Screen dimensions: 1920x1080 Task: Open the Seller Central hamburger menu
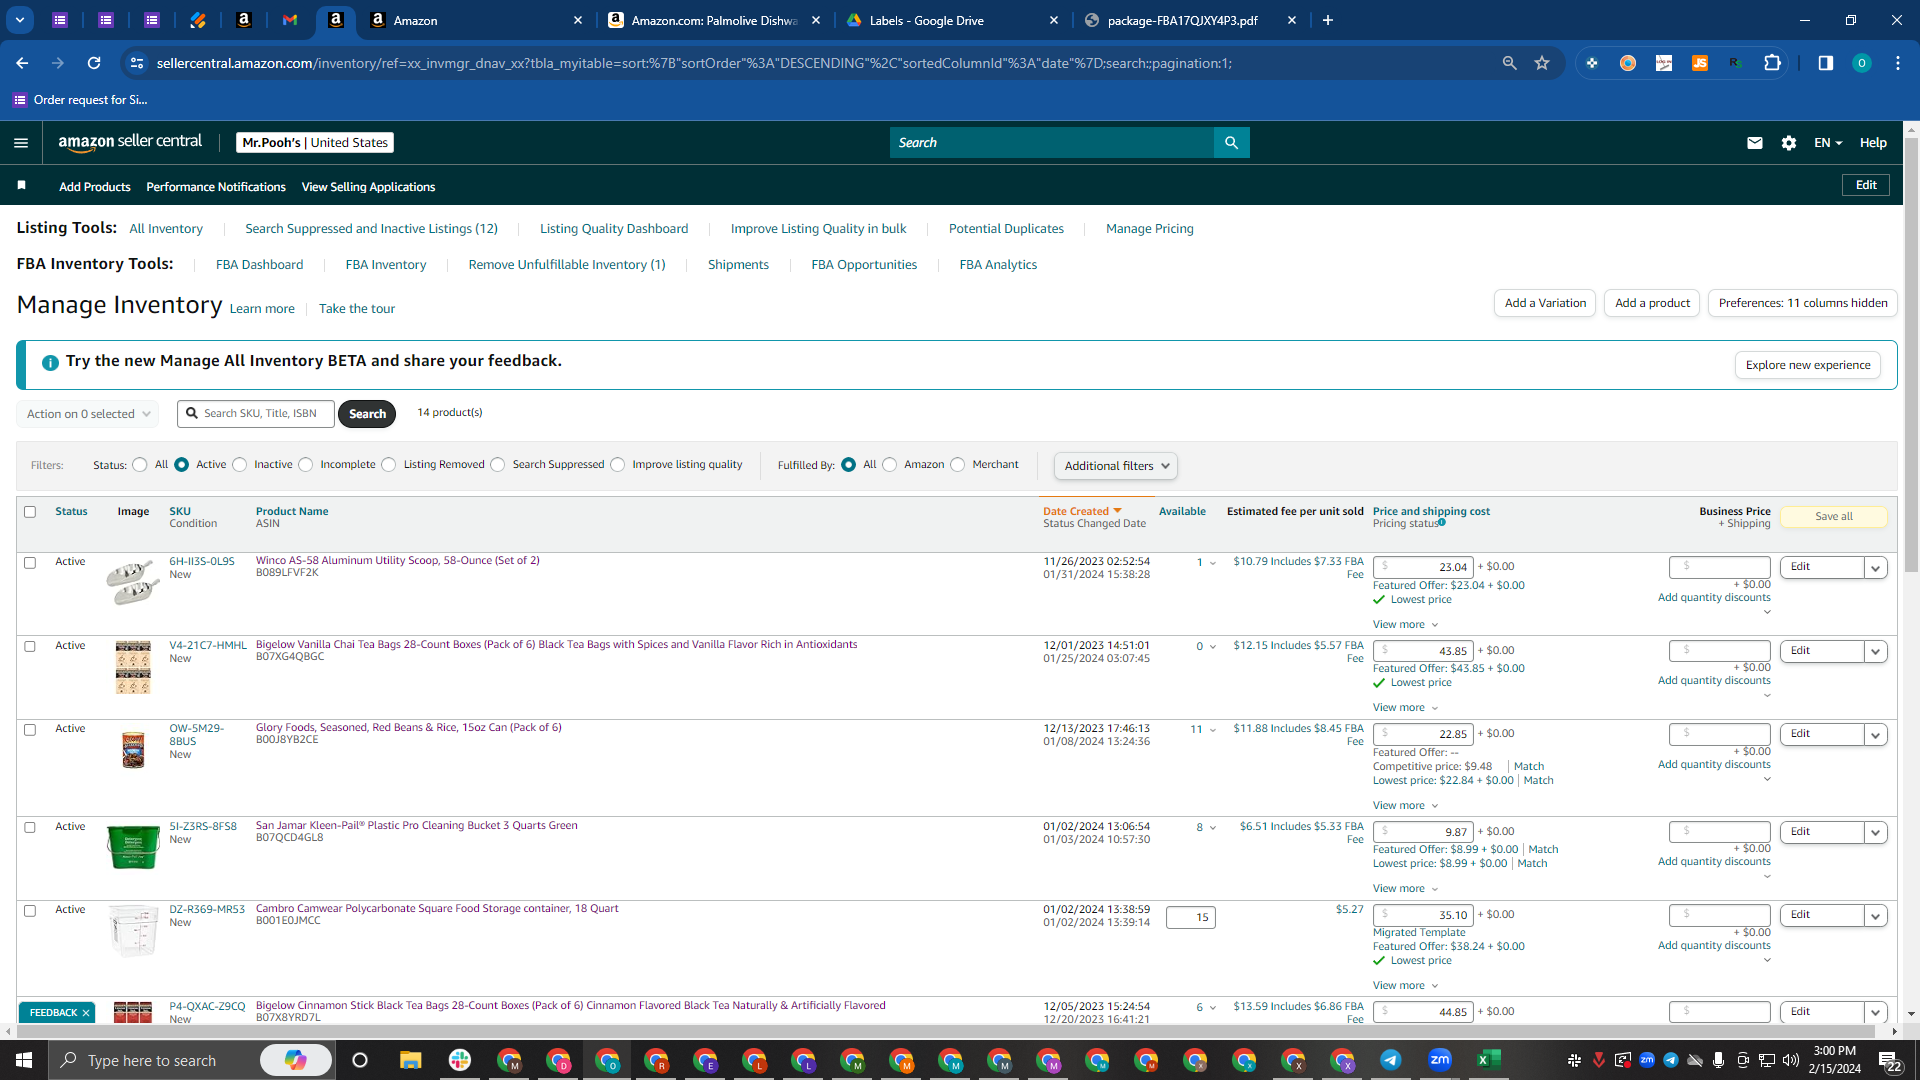click(21, 143)
